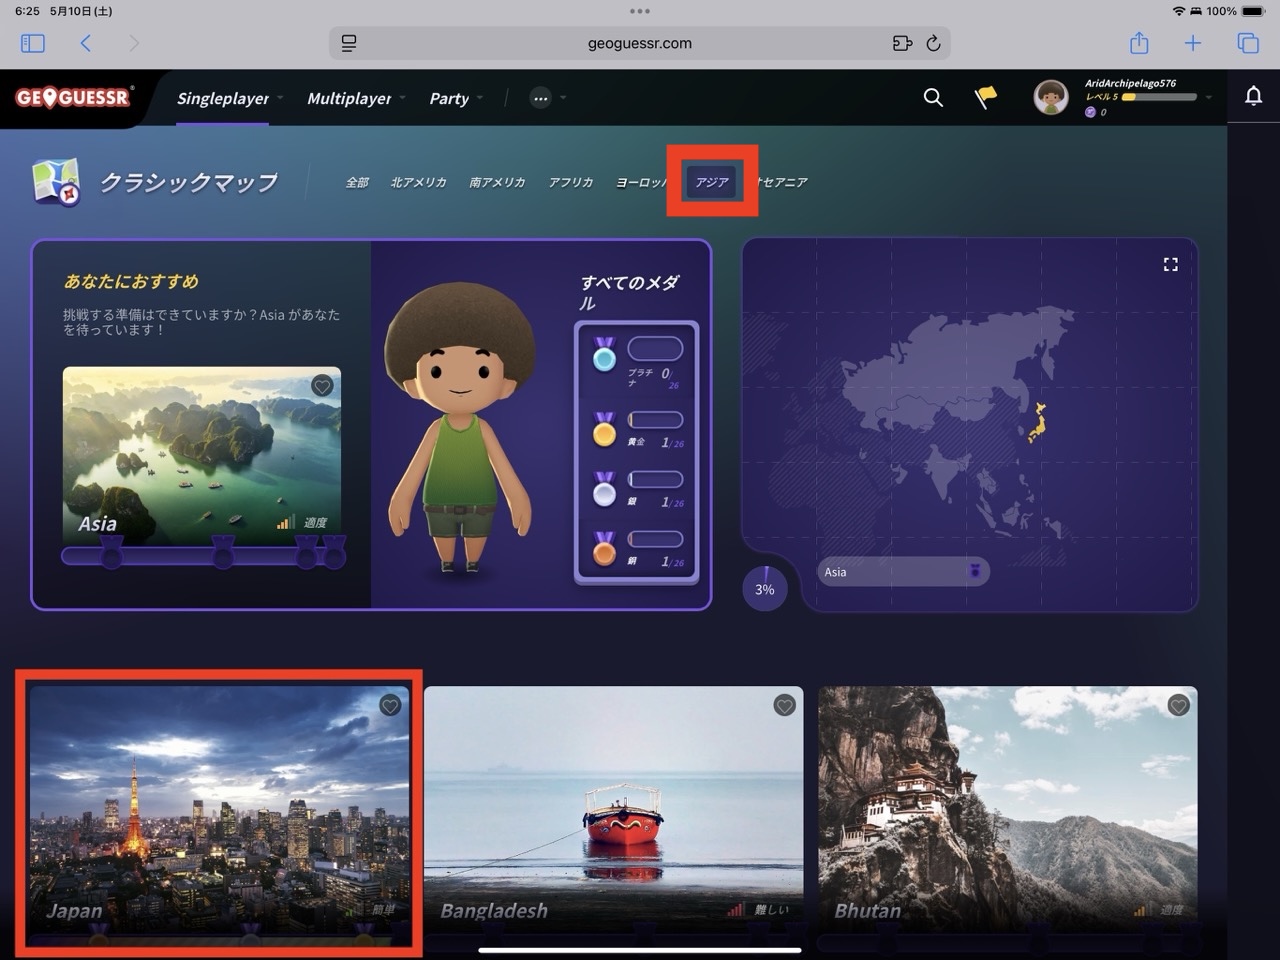Click the Asia medal progress bar
The height and width of the screenshot is (960, 1280).
(x=203, y=555)
